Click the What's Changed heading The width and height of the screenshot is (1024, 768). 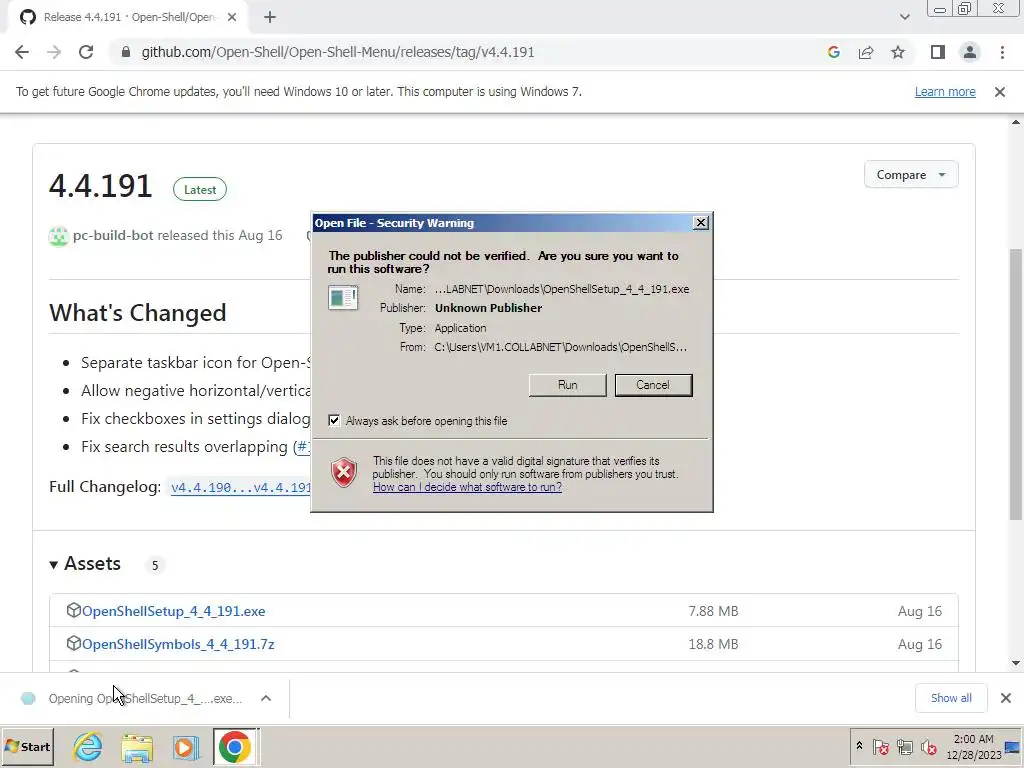click(137, 313)
